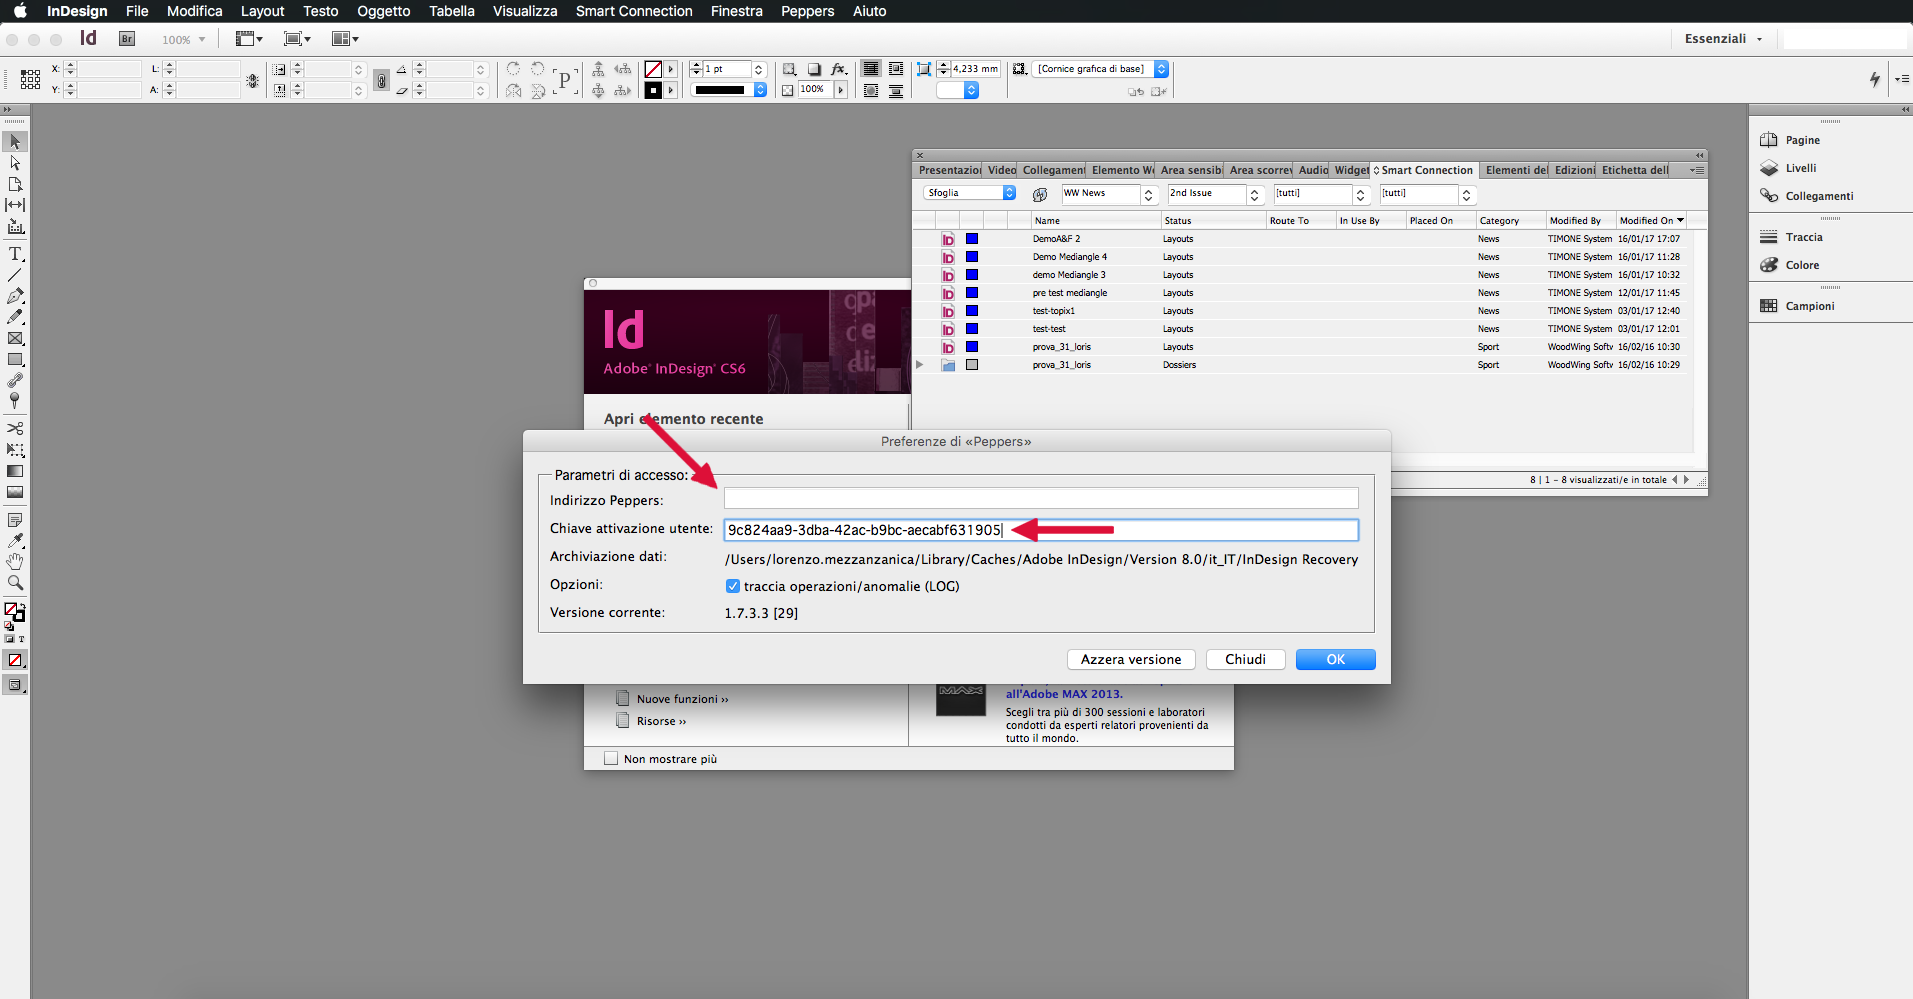The width and height of the screenshot is (1913, 999).
Task: Select the Rectangle Frame tool
Action: point(15,338)
